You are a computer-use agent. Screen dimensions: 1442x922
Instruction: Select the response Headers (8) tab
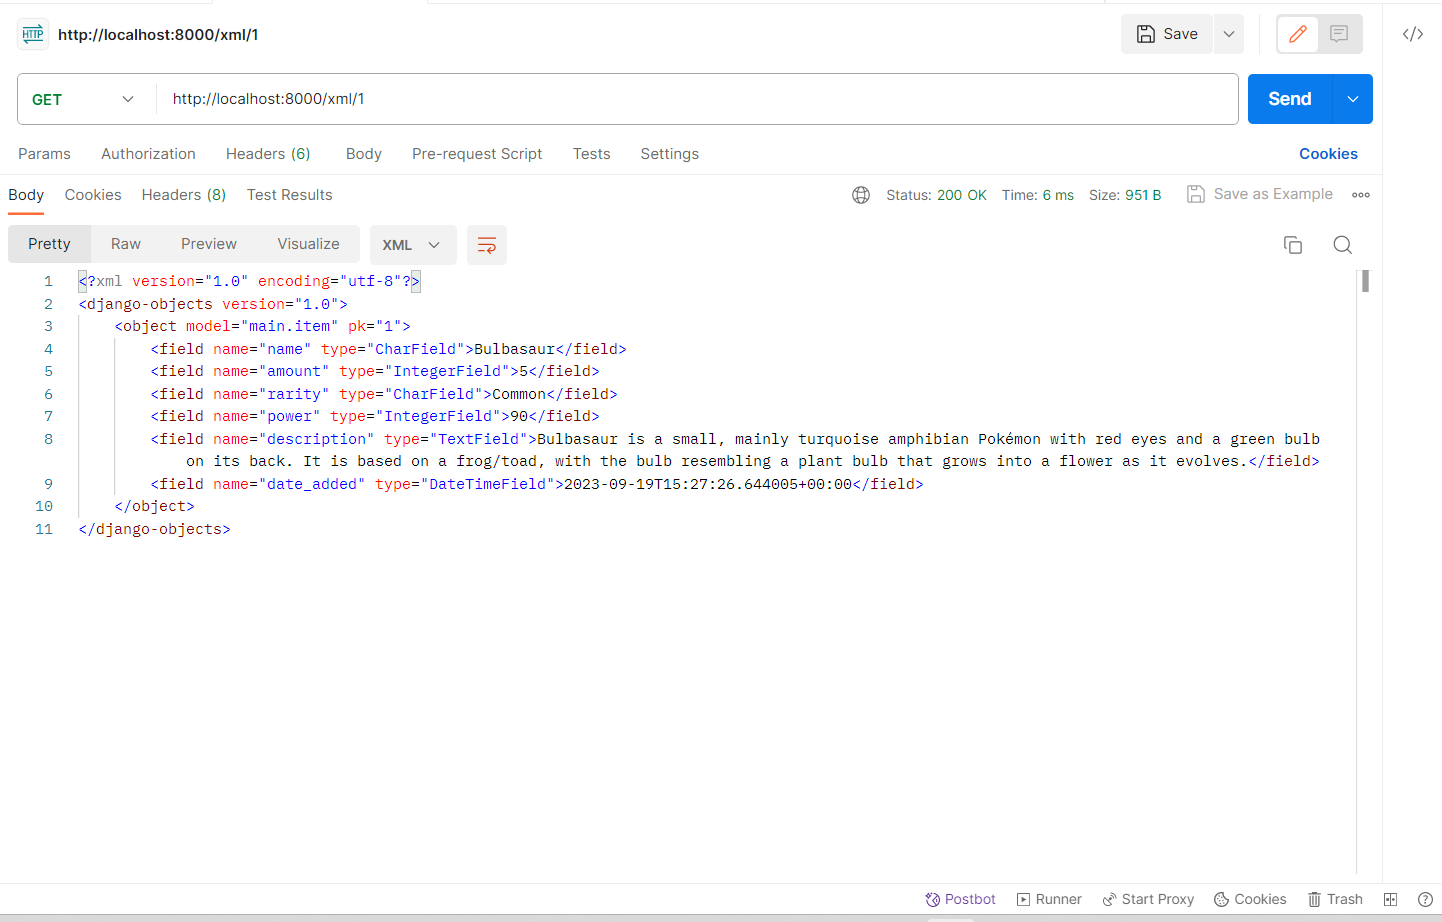point(184,195)
